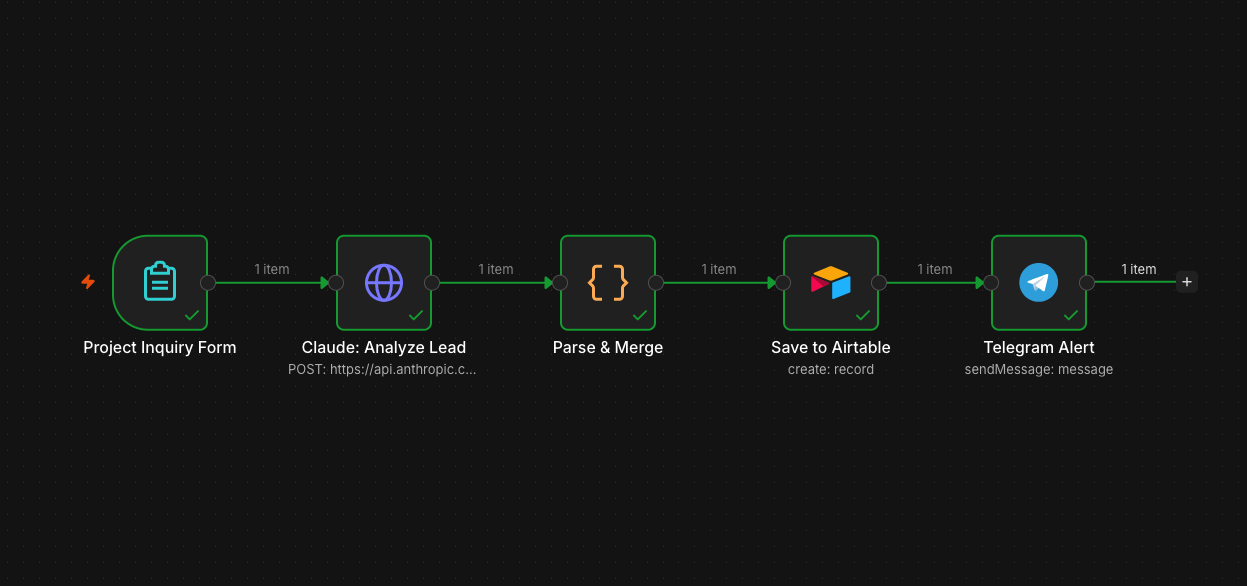Open the Telegram Alert node icon

1039,282
